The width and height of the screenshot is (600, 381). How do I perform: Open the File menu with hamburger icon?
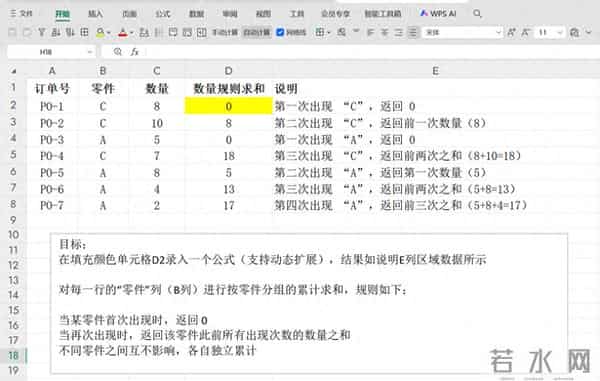pyautogui.click(x=21, y=14)
